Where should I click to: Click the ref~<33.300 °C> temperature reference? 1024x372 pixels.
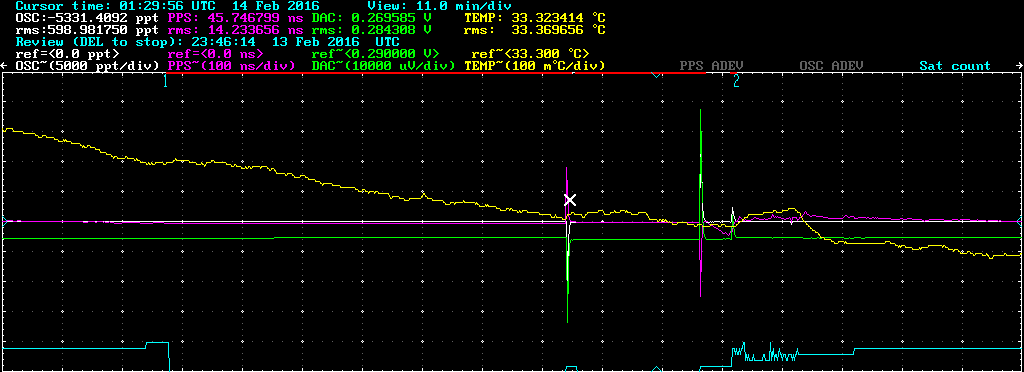pos(531,54)
